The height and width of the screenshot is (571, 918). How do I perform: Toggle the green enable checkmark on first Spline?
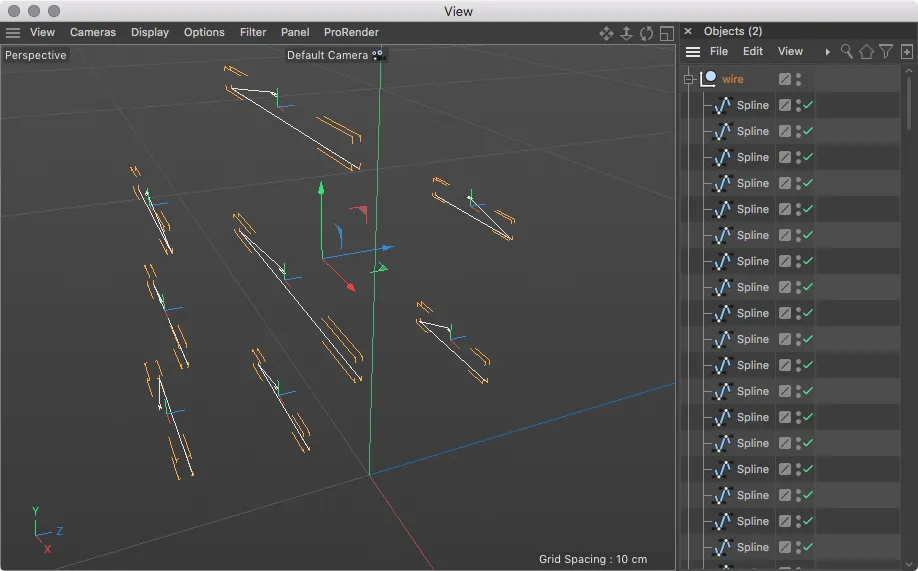coord(808,105)
